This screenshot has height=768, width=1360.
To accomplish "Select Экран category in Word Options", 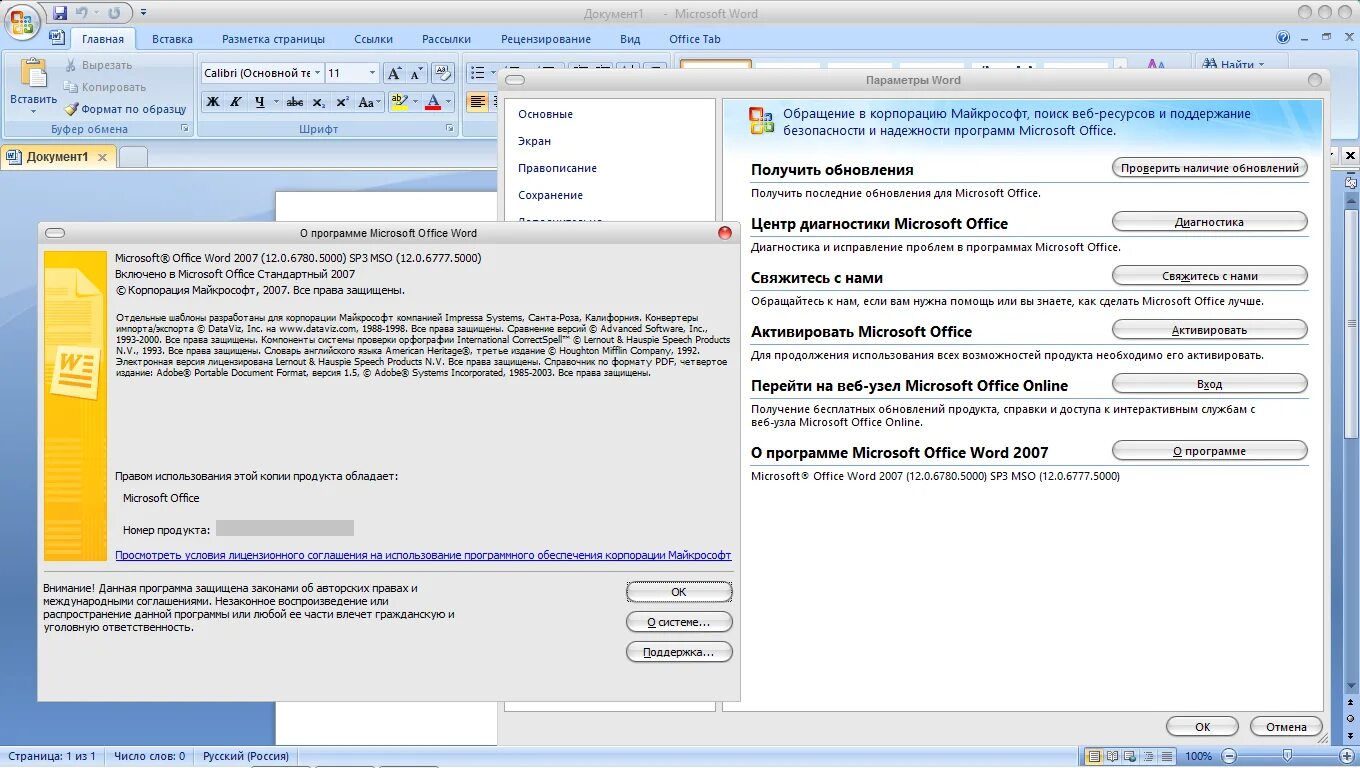I will (534, 141).
